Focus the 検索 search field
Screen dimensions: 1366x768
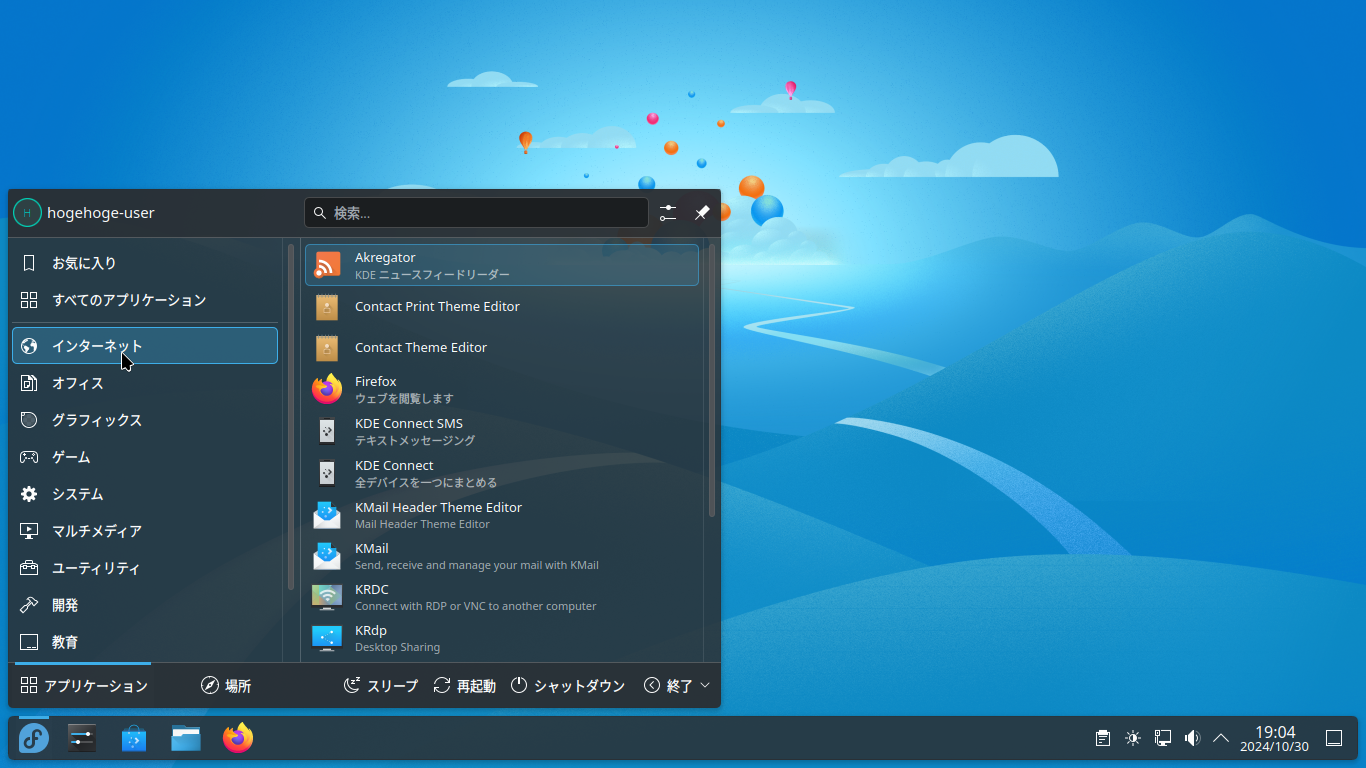point(476,213)
